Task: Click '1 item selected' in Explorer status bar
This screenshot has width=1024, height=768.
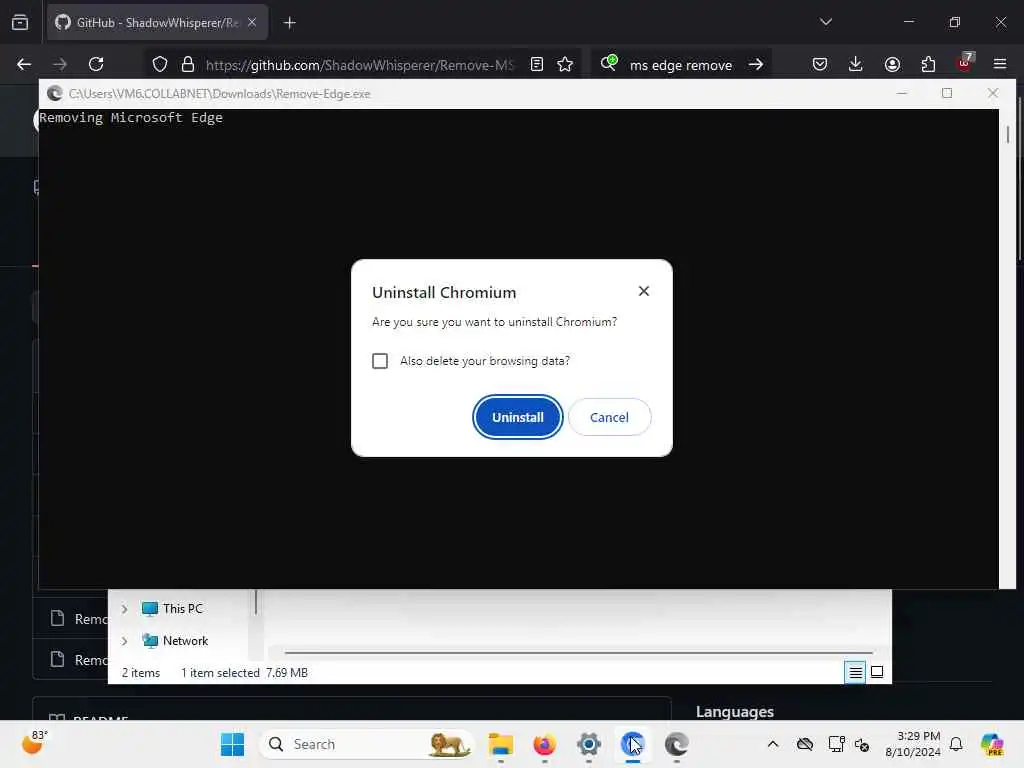Action: pos(220,673)
